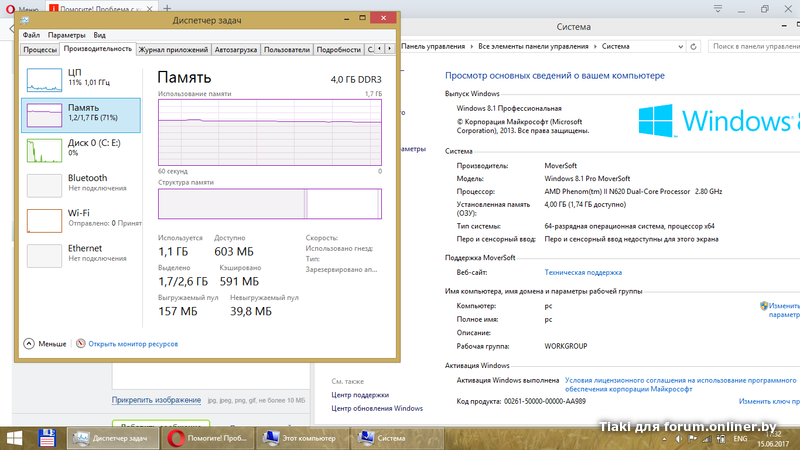Open the Параметры menu in Task Manager
Image resolution: width=800 pixels, height=450 pixels.
(66, 35)
